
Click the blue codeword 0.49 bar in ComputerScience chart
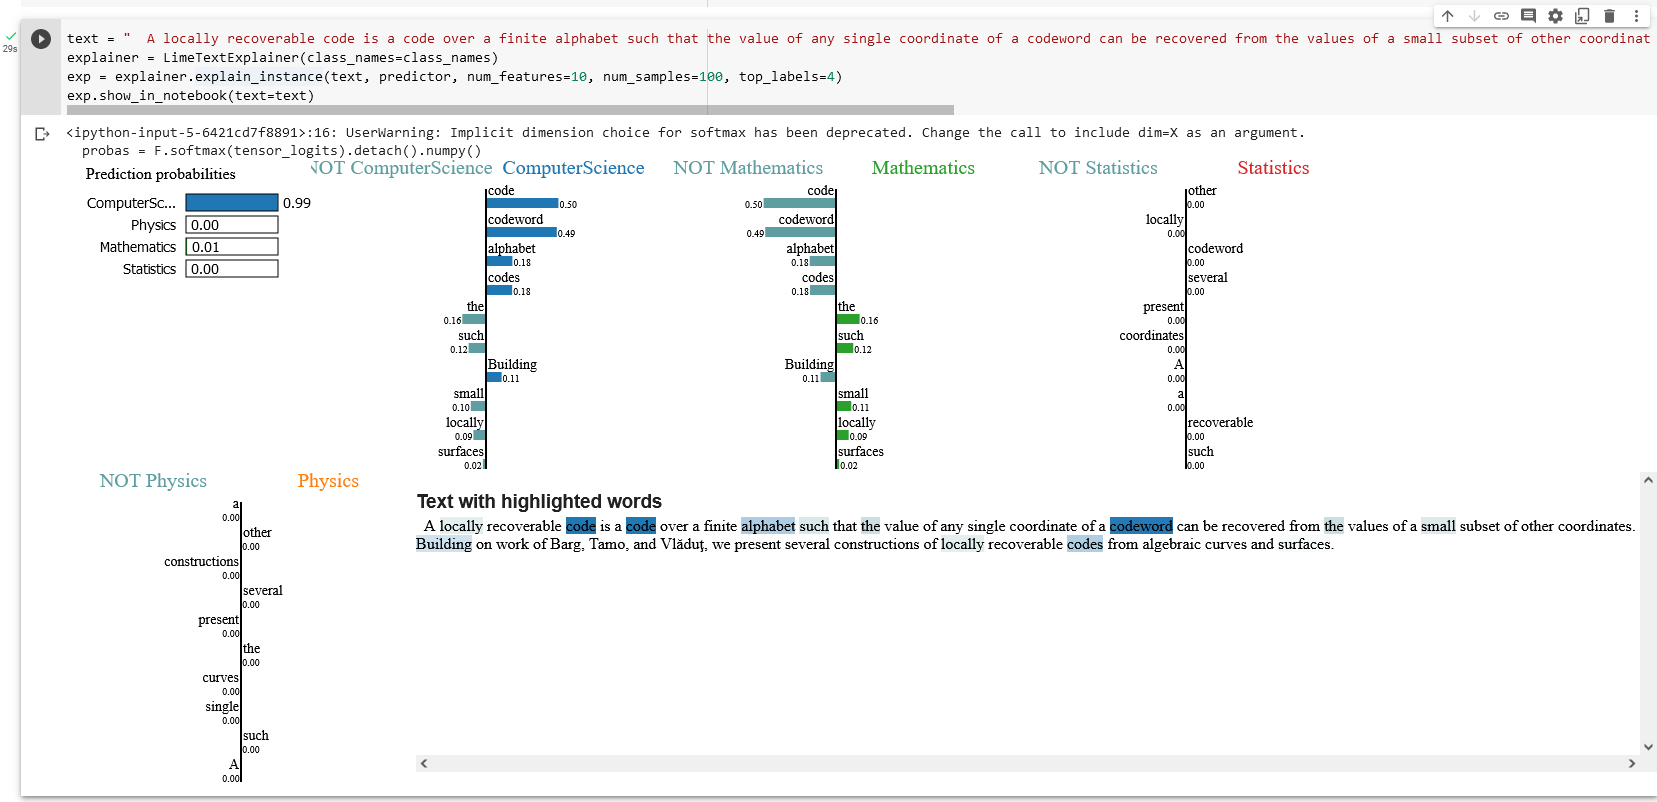[x=522, y=232]
